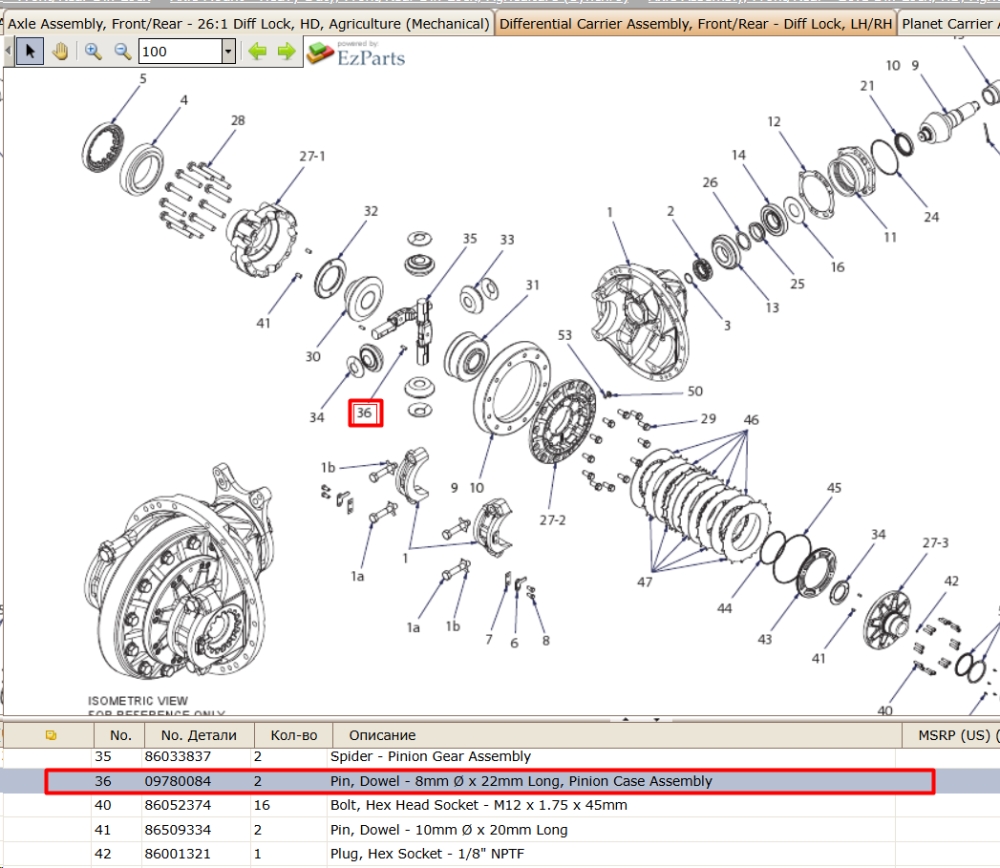
Task: Click callout 31 in the diagram
Action: [x=533, y=285]
